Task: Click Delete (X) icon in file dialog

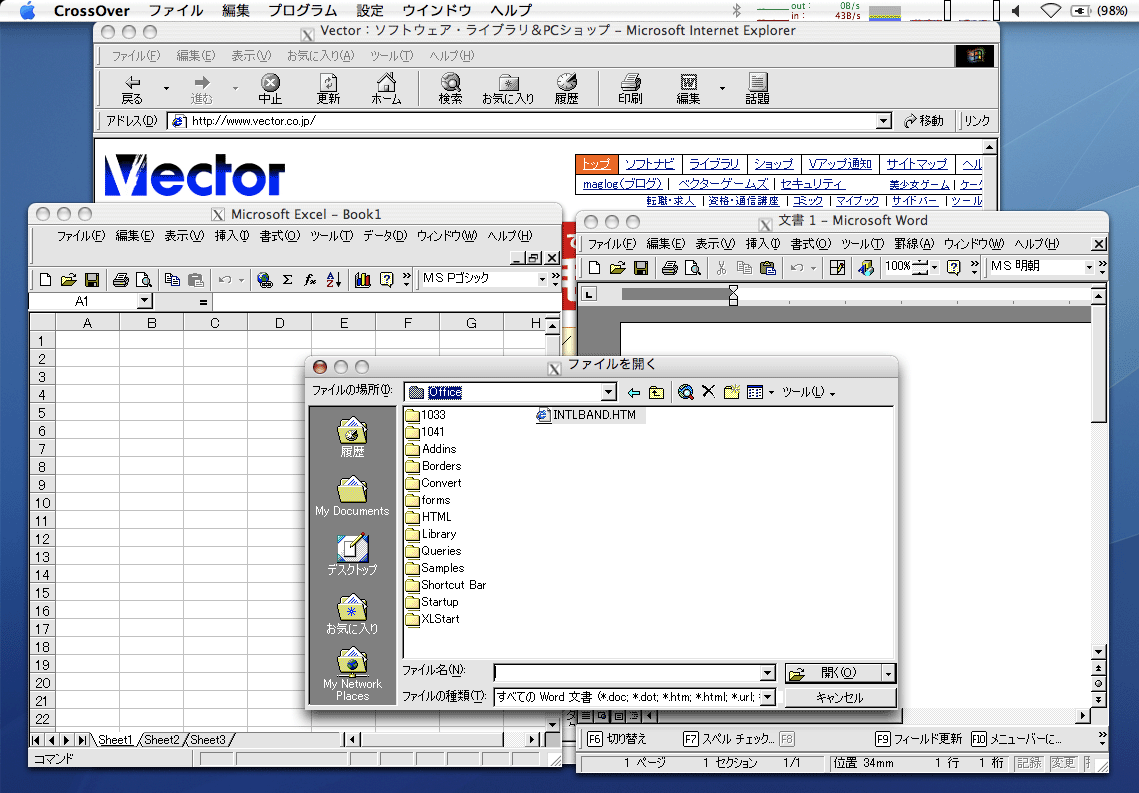Action: [708, 392]
